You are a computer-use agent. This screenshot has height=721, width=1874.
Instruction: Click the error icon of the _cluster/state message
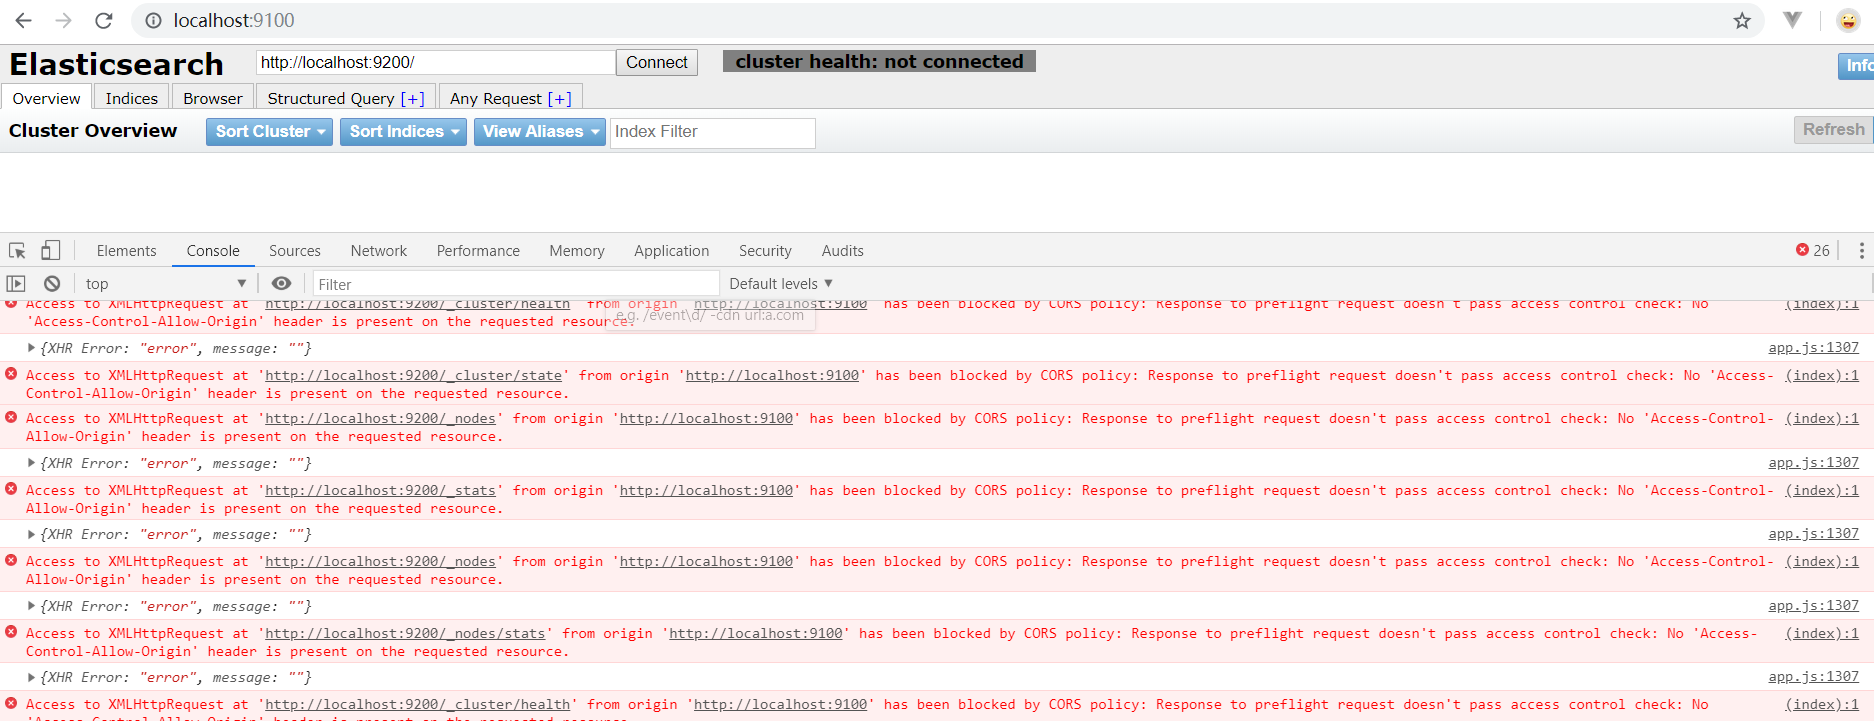(x=11, y=374)
